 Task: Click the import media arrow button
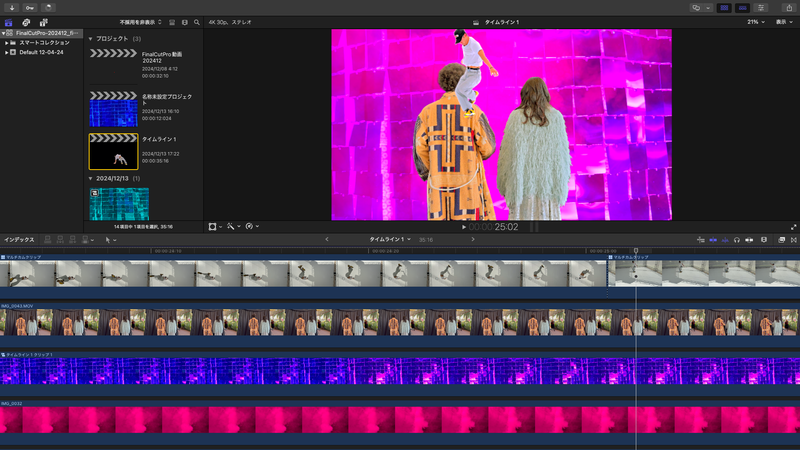11,8
